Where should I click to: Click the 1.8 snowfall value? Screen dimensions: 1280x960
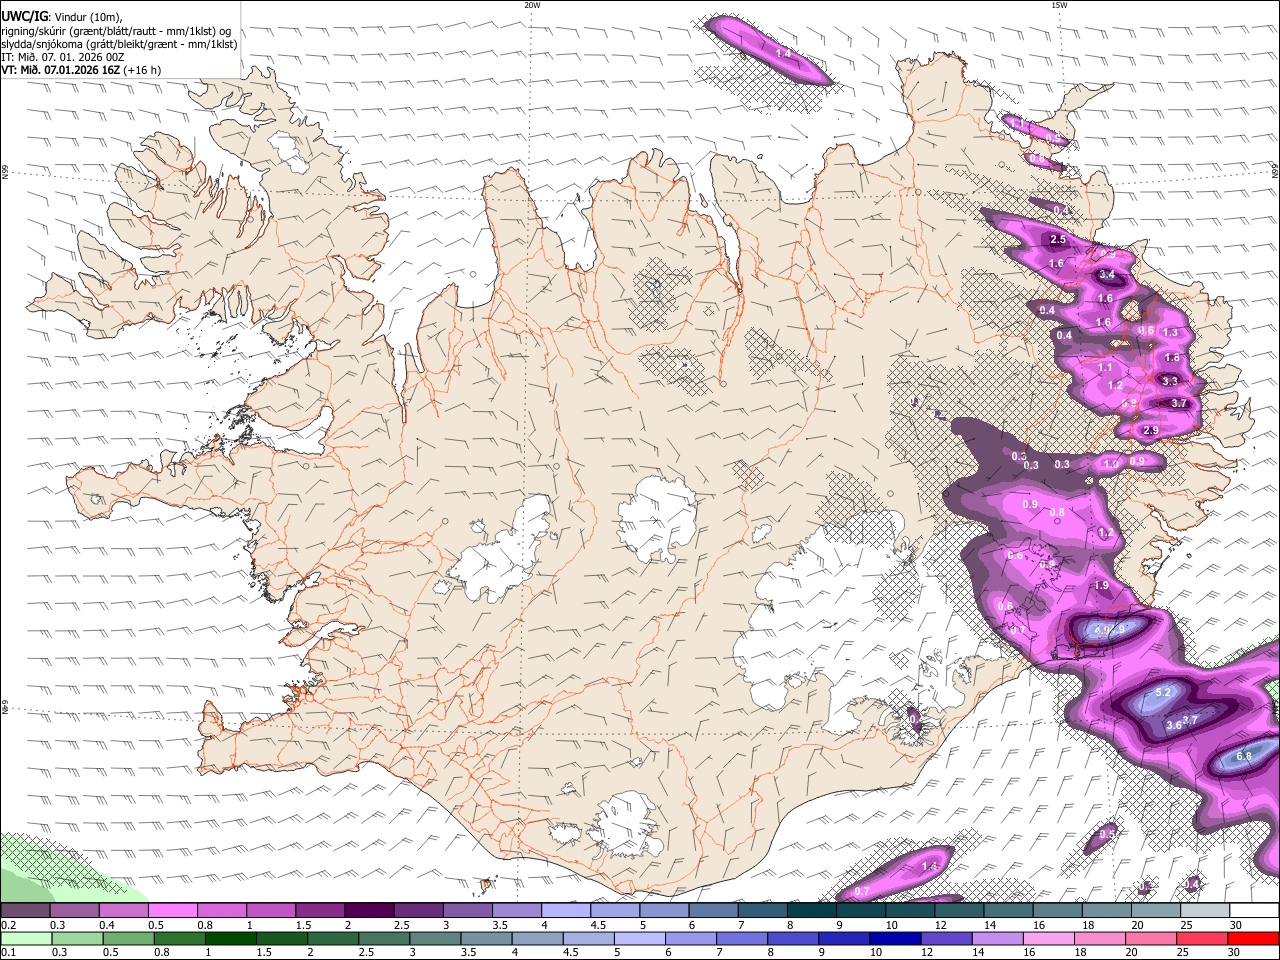pos(1173,358)
